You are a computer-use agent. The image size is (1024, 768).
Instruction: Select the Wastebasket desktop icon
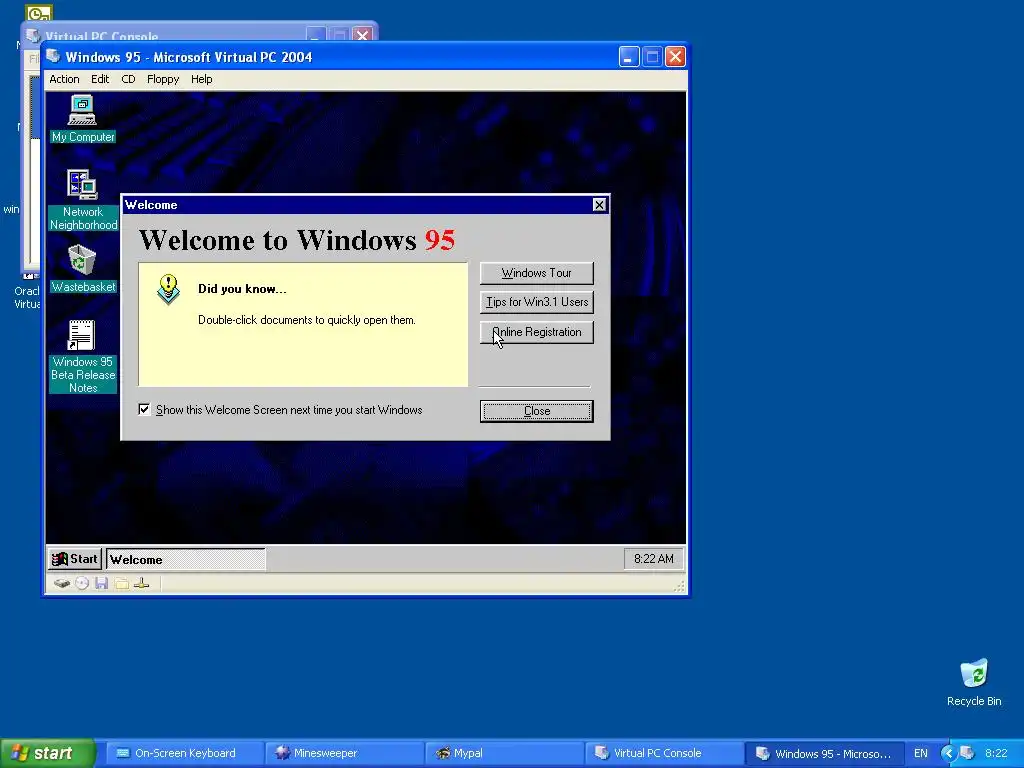83,268
